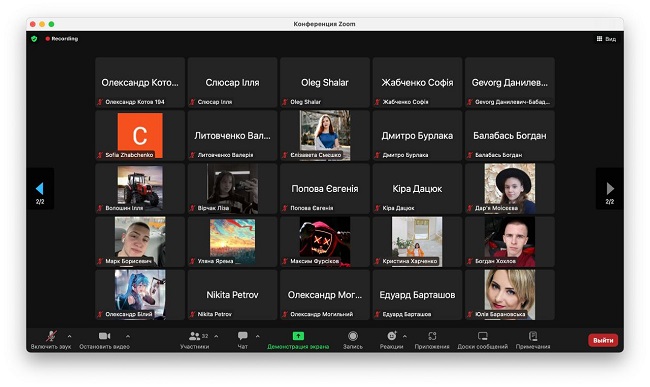650x387 pixels.
Task: Expand the chevron next to Participants
Action: tap(216, 336)
